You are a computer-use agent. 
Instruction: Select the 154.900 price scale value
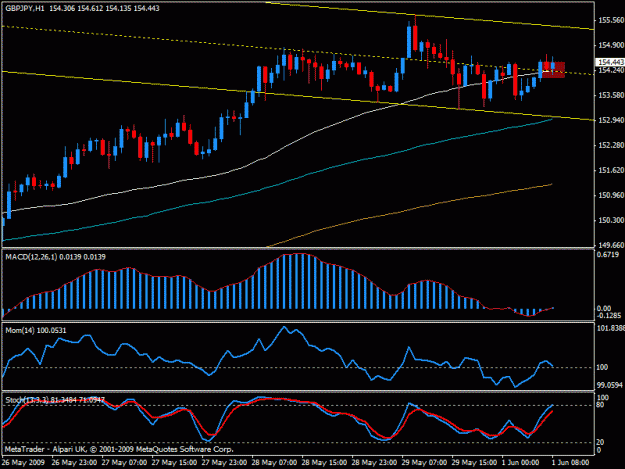[x=611, y=45]
